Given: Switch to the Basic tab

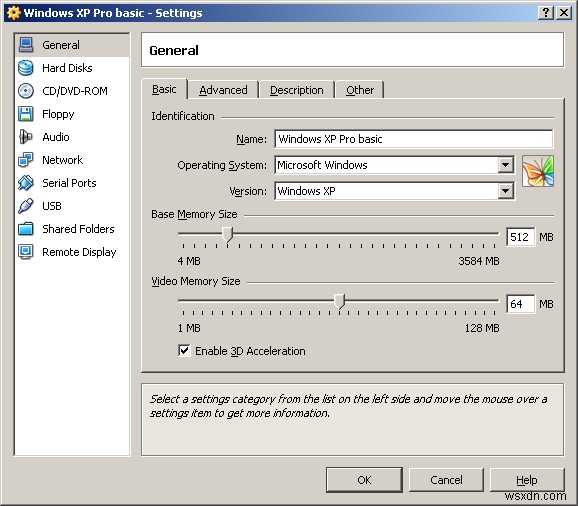Looking at the screenshot, I should (x=164, y=89).
